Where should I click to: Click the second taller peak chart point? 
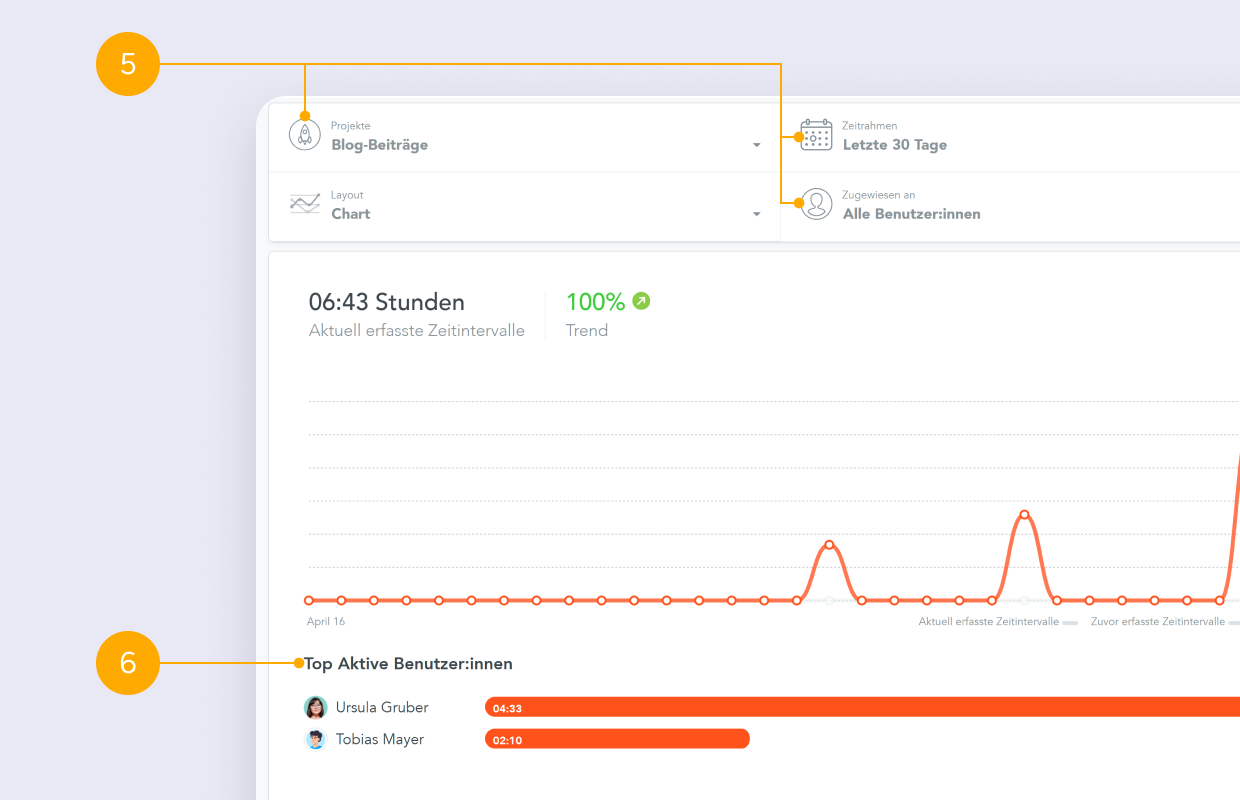click(1024, 515)
